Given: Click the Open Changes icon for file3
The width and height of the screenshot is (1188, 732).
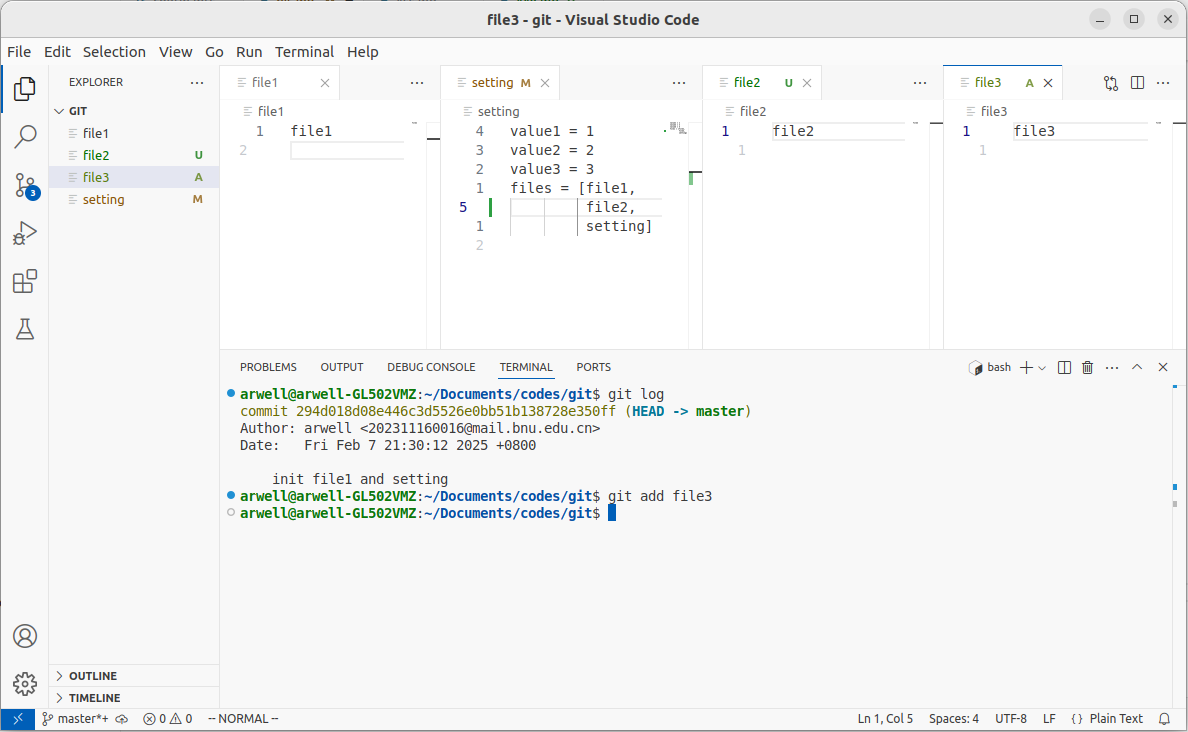Looking at the screenshot, I should [1110, 83].
